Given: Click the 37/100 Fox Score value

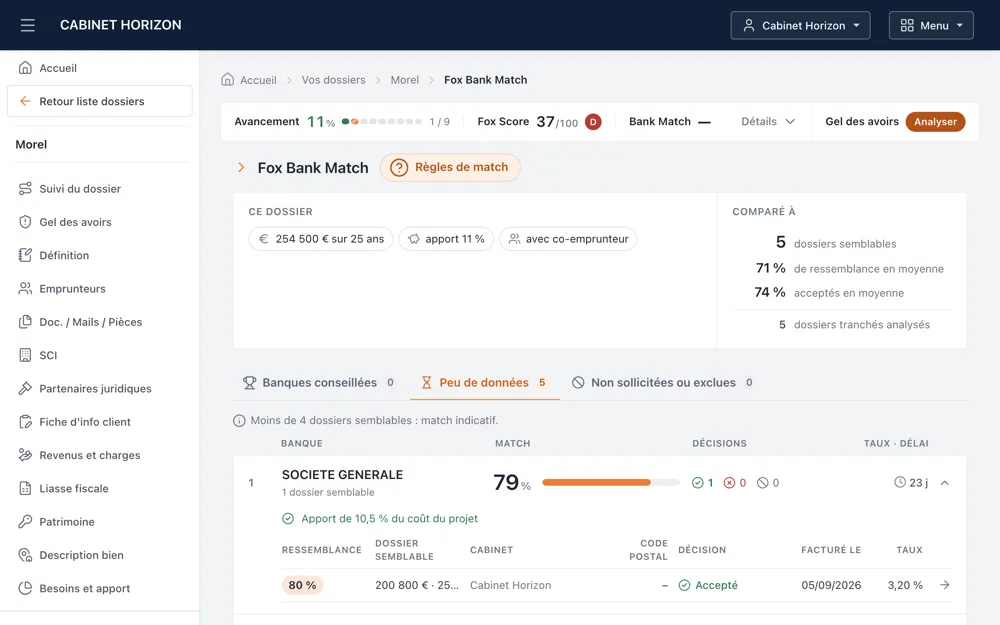Looking at the screenshot, I should point(557,121).
